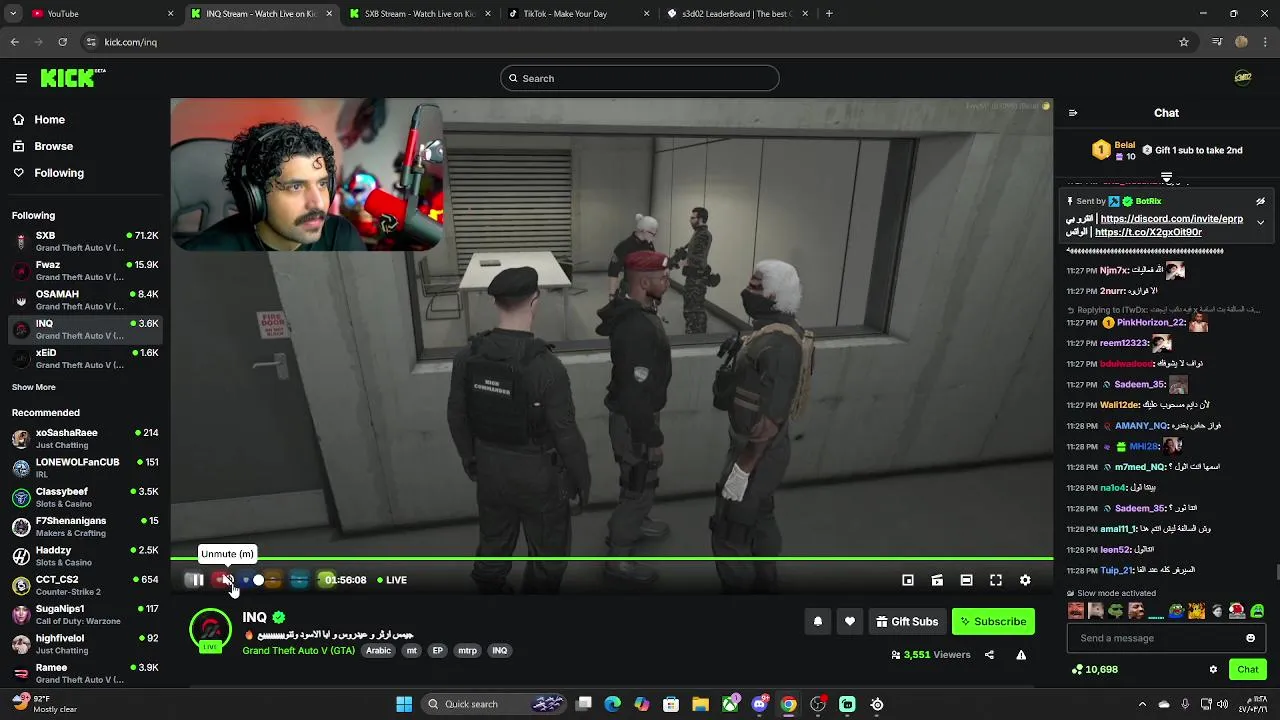Click the Kick logo
Image resolution: width=1280 pixels, height=720 pixels.
[x=73, y=78]
